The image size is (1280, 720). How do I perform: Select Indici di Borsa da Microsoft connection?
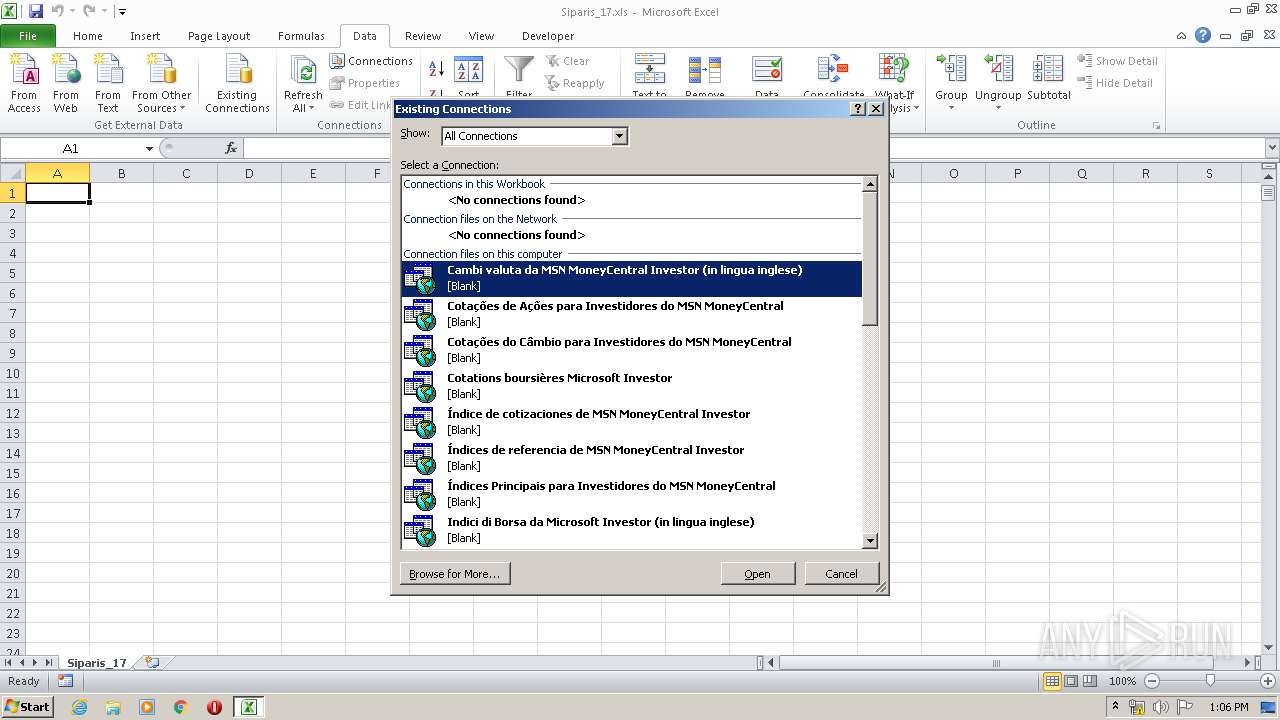point(631,530)
